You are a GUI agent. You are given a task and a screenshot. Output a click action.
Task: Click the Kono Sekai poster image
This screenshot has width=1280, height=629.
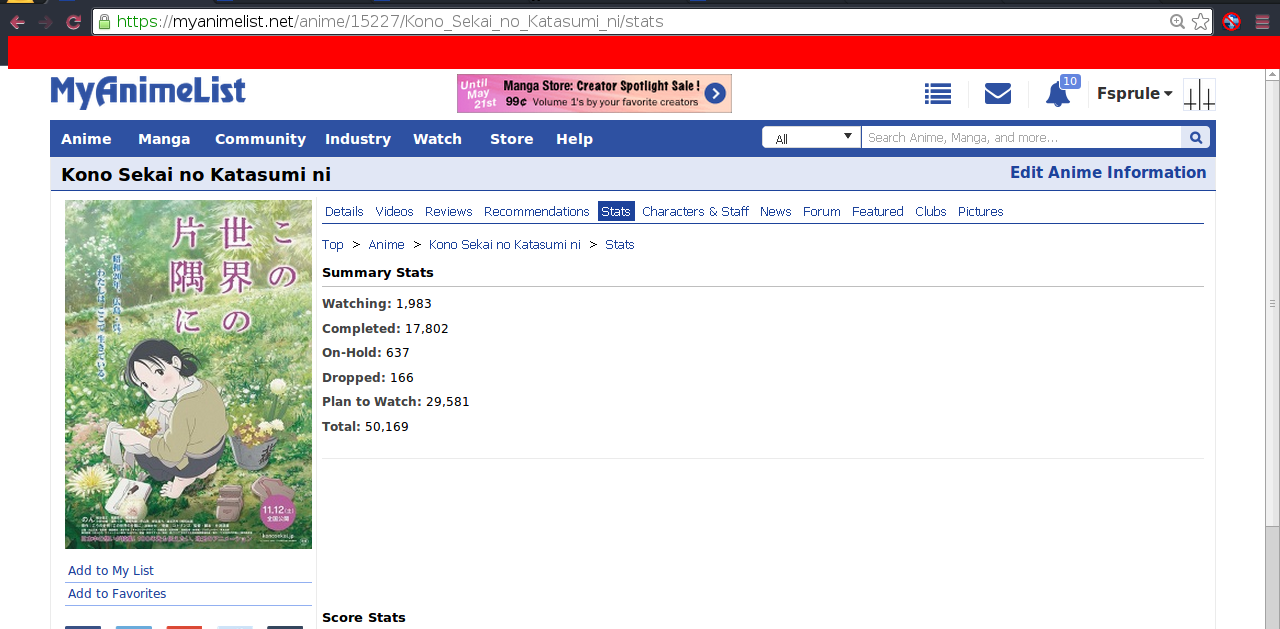tap(188, 374)
